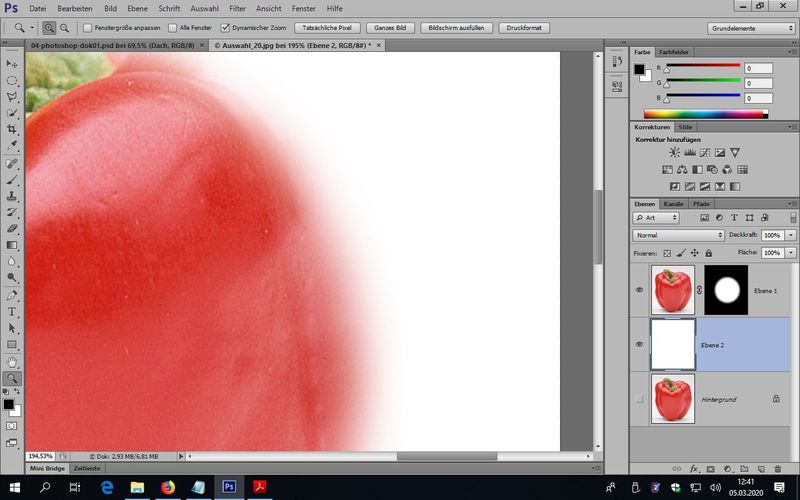This screenshot has height=500, width=800.
Task: Click the layer mask thumbnail on Ebene 1
Action: (x=726, y=290)
